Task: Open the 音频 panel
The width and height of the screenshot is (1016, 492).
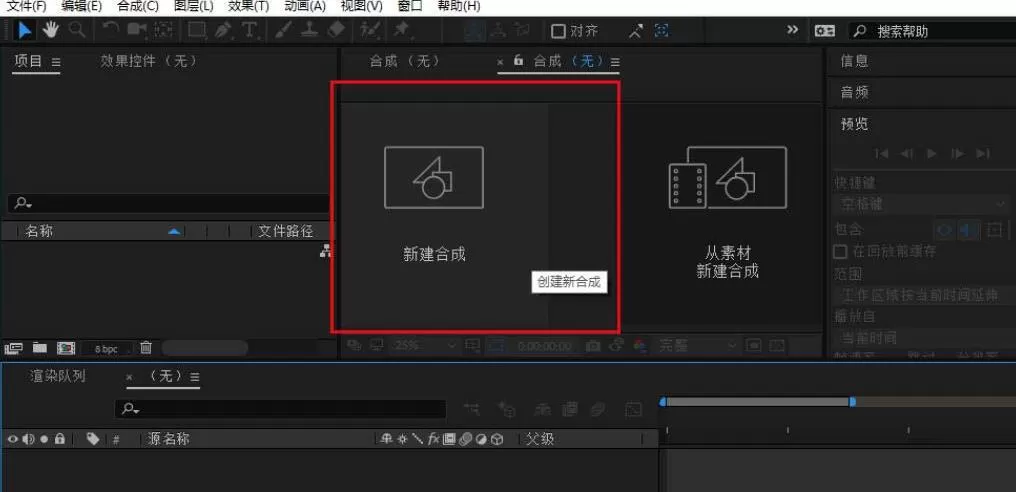Action: (x=855, y=93)
